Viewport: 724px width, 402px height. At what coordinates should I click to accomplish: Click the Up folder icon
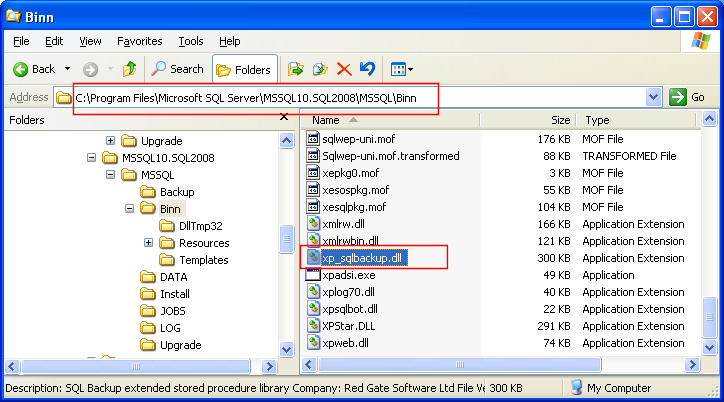coord(129,69)
